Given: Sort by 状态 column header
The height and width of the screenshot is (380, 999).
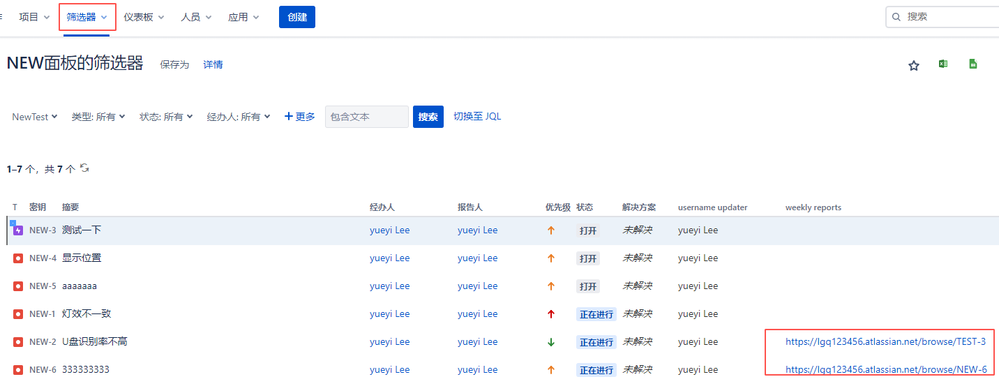Looking at the screenshot, I should click(585, 207).
